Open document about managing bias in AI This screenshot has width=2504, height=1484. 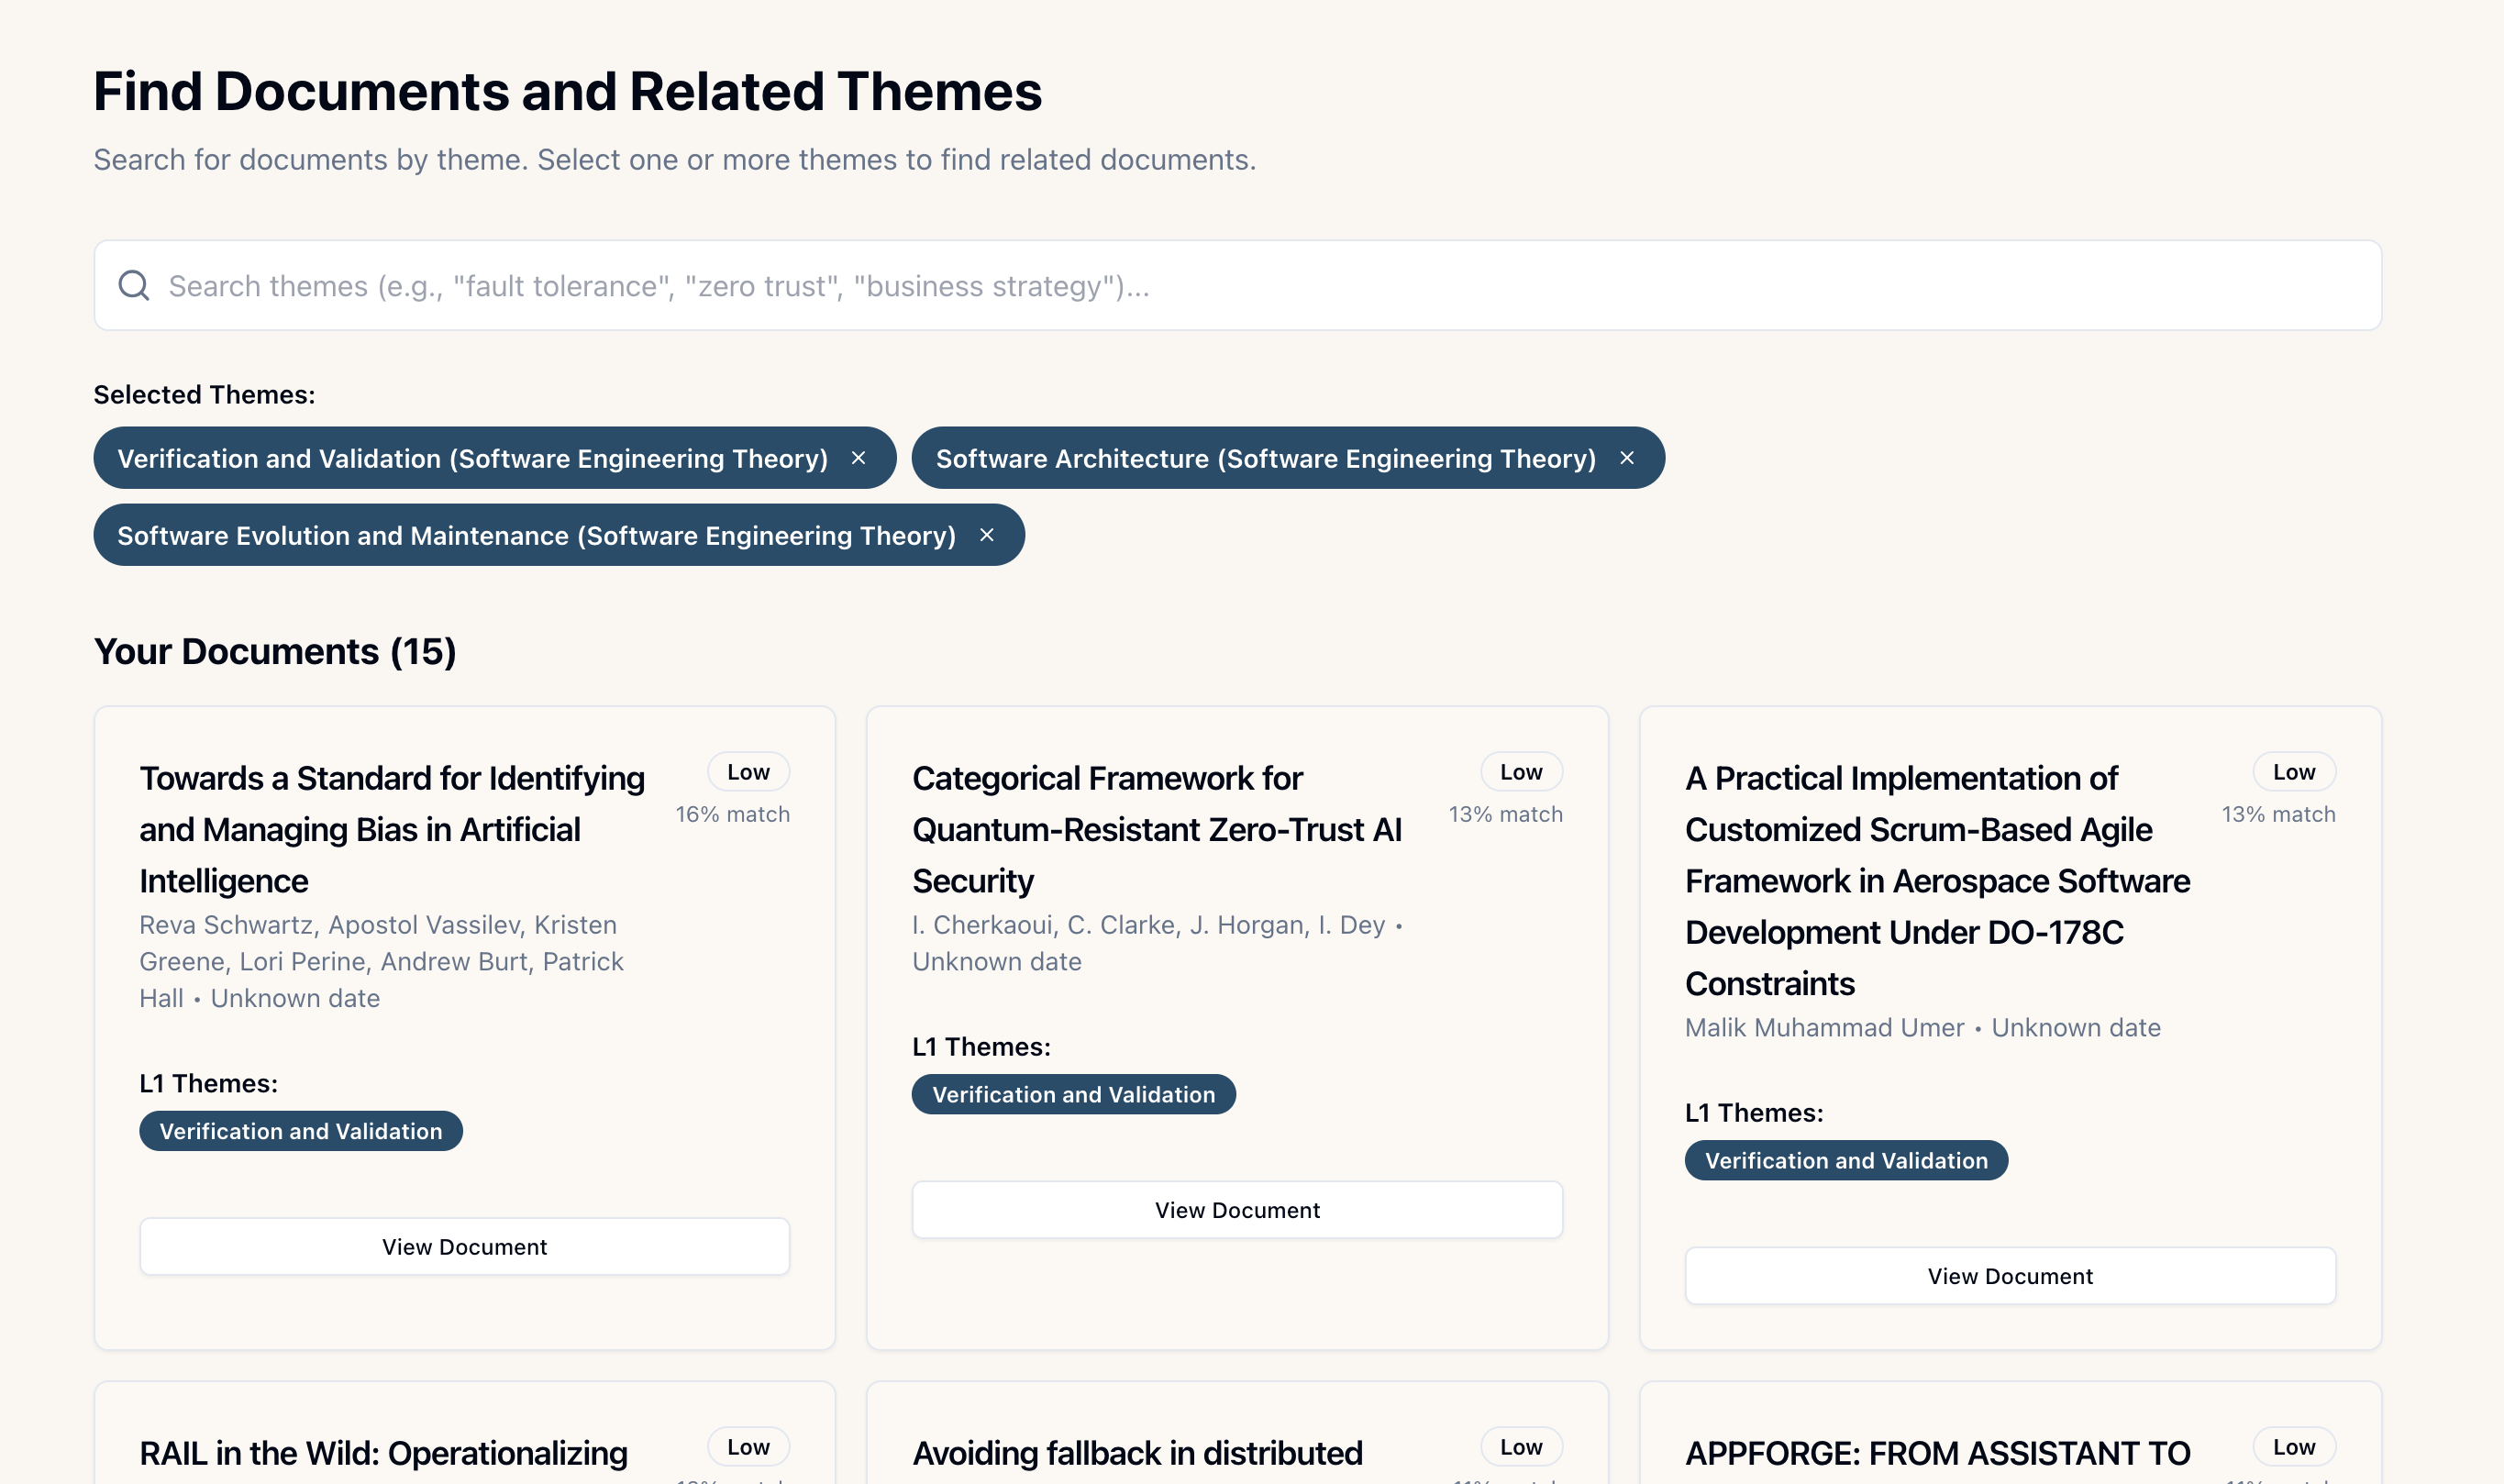[464, 1246]
